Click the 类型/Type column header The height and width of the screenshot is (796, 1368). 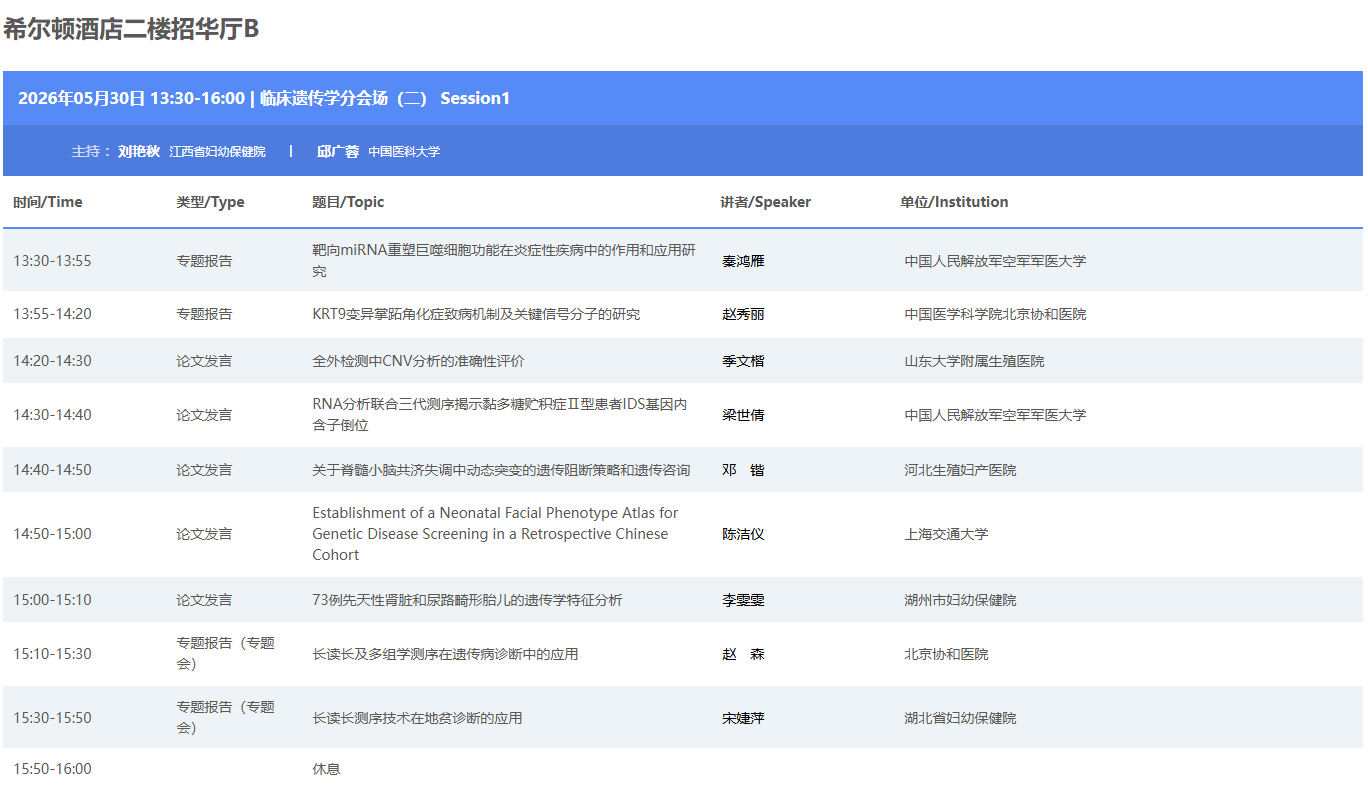pos(210,202)
